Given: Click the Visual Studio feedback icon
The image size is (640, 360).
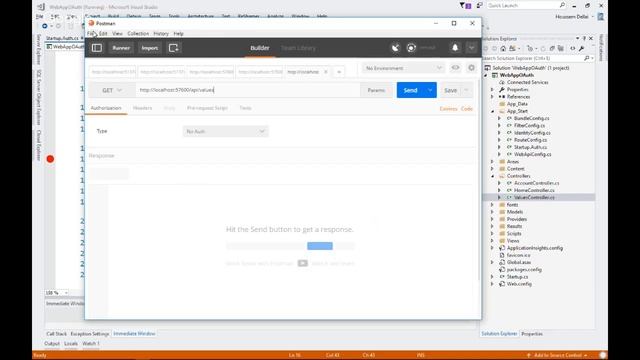Looking at the screenshot, I should [480, 5].
